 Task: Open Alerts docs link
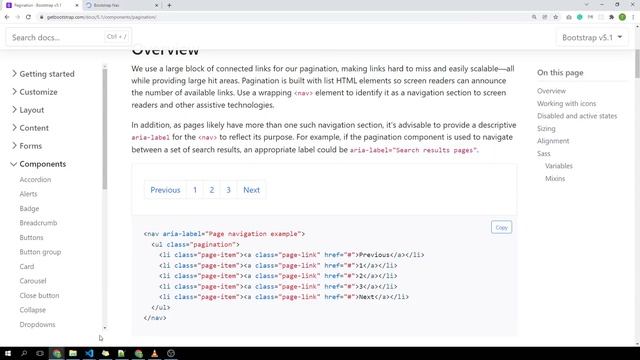click(28, 194)
